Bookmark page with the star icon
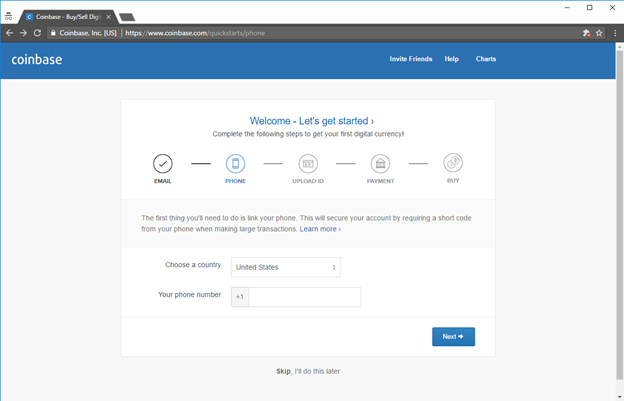Viewport: 624px width, 401px height. [599, 33]
